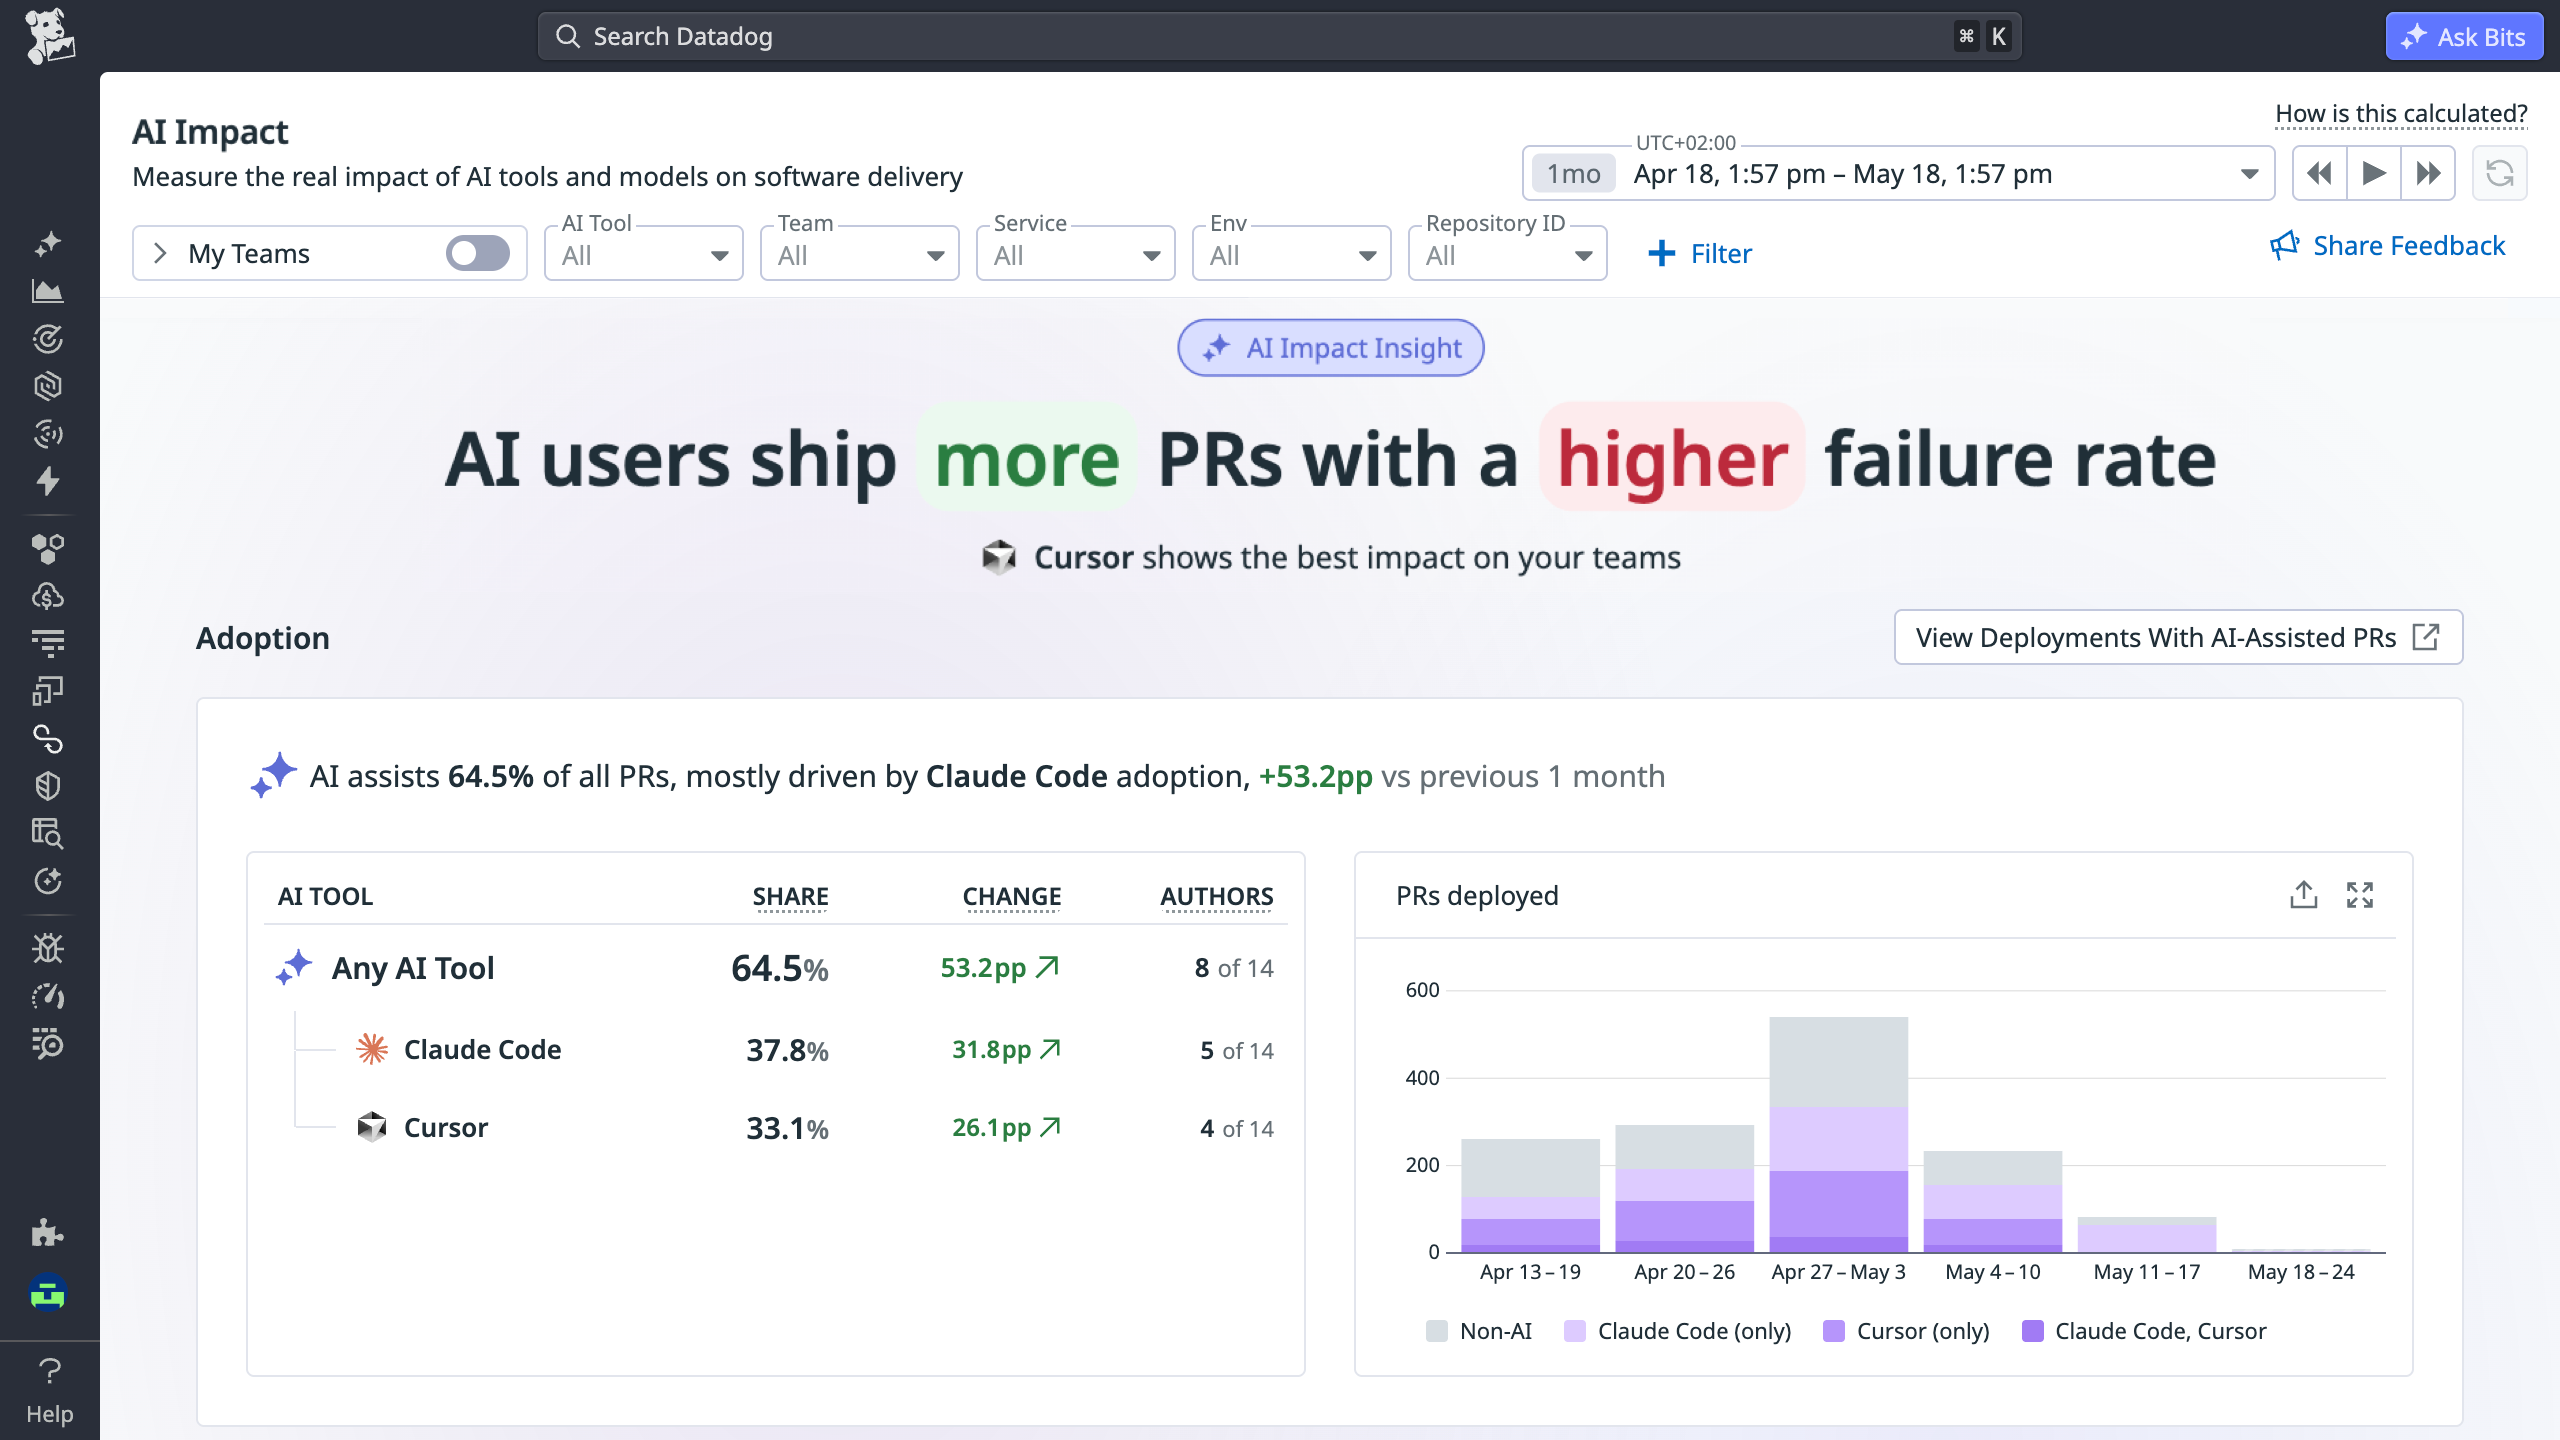
Task: Open the puzzle piece integrations icon
Action: pyautogui.click(x=48, y=1232)
